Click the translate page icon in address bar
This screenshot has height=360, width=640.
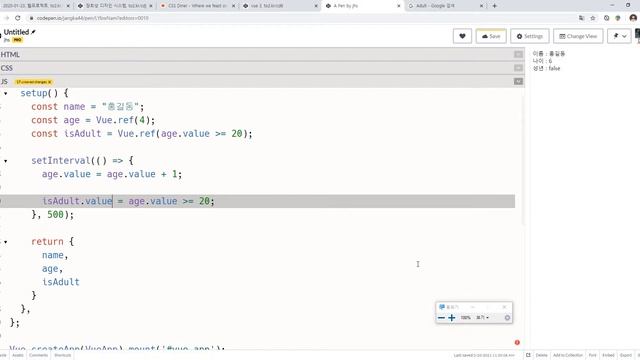pyautogui.click(x=581, y=18)
